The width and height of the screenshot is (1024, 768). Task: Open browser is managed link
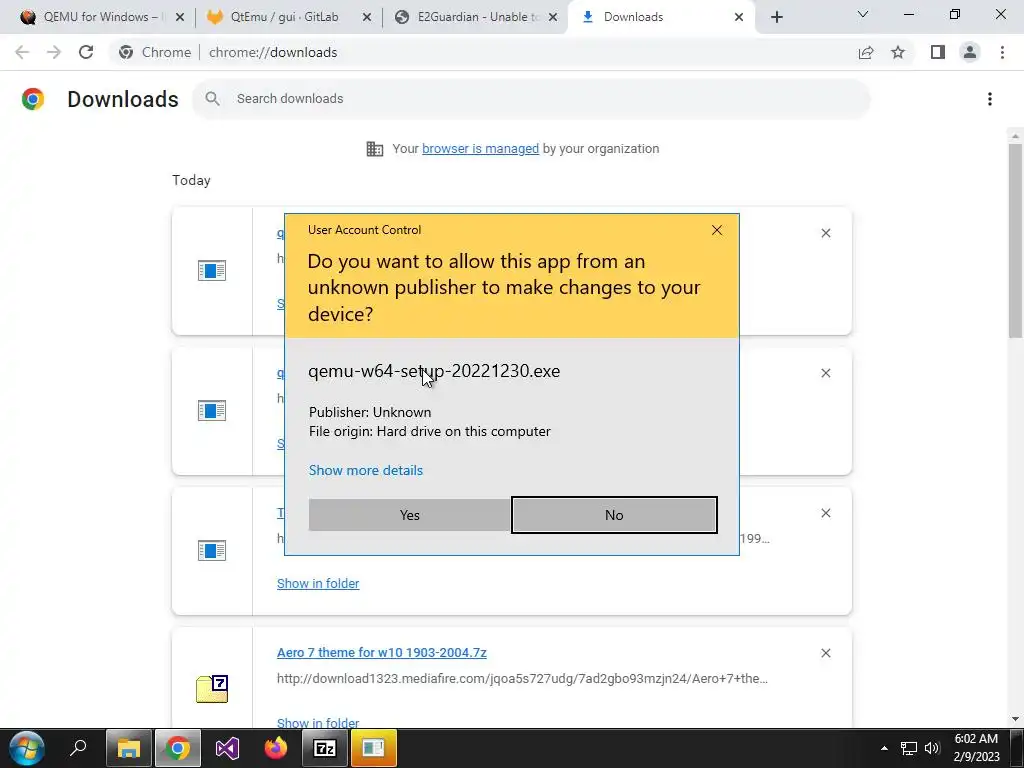[x=480, y=149]
